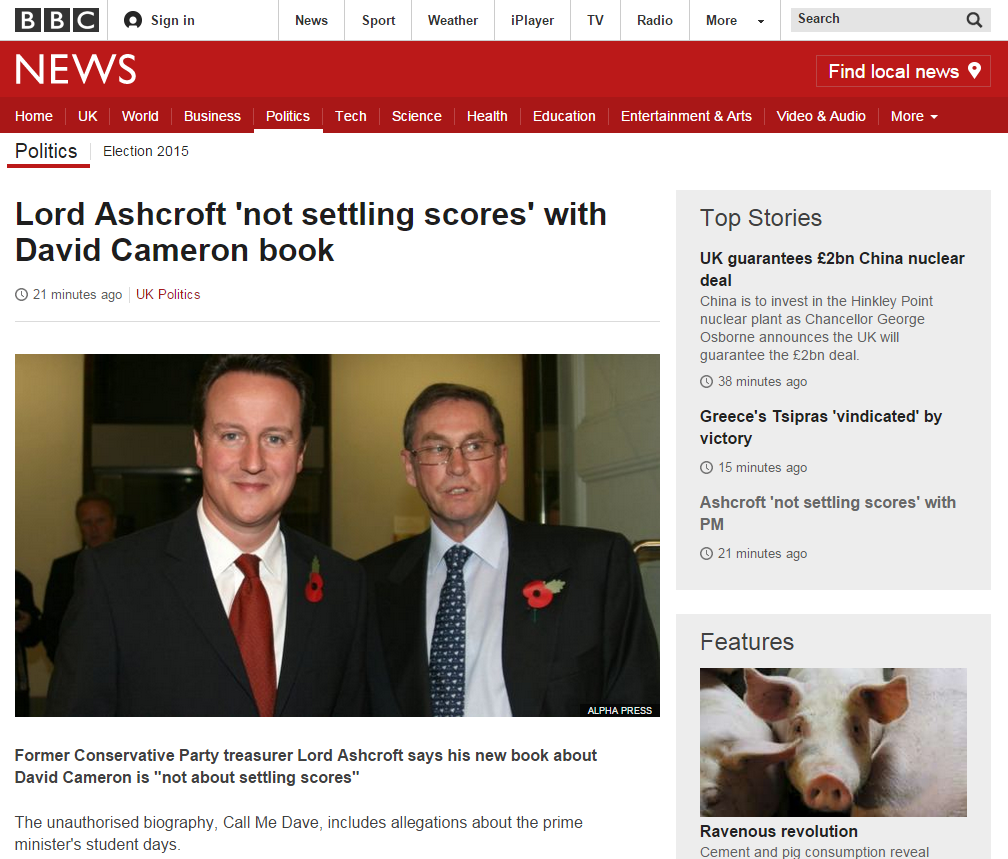Select iPlayer in the top BBC bar

coord(532,21)
